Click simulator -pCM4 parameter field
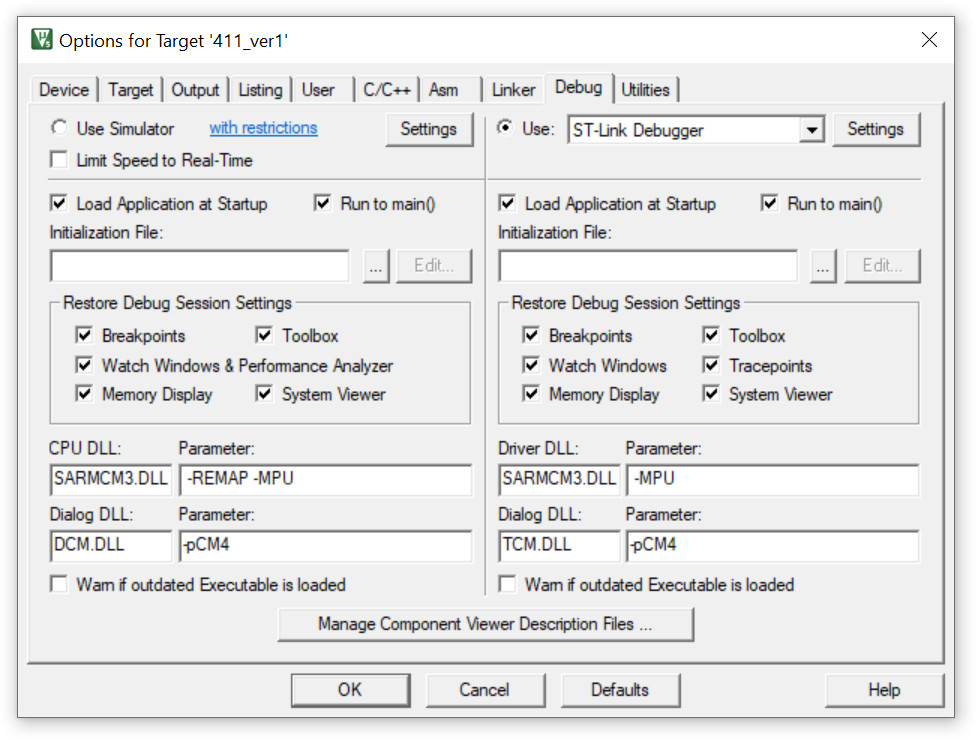 [x=326, y=545]
